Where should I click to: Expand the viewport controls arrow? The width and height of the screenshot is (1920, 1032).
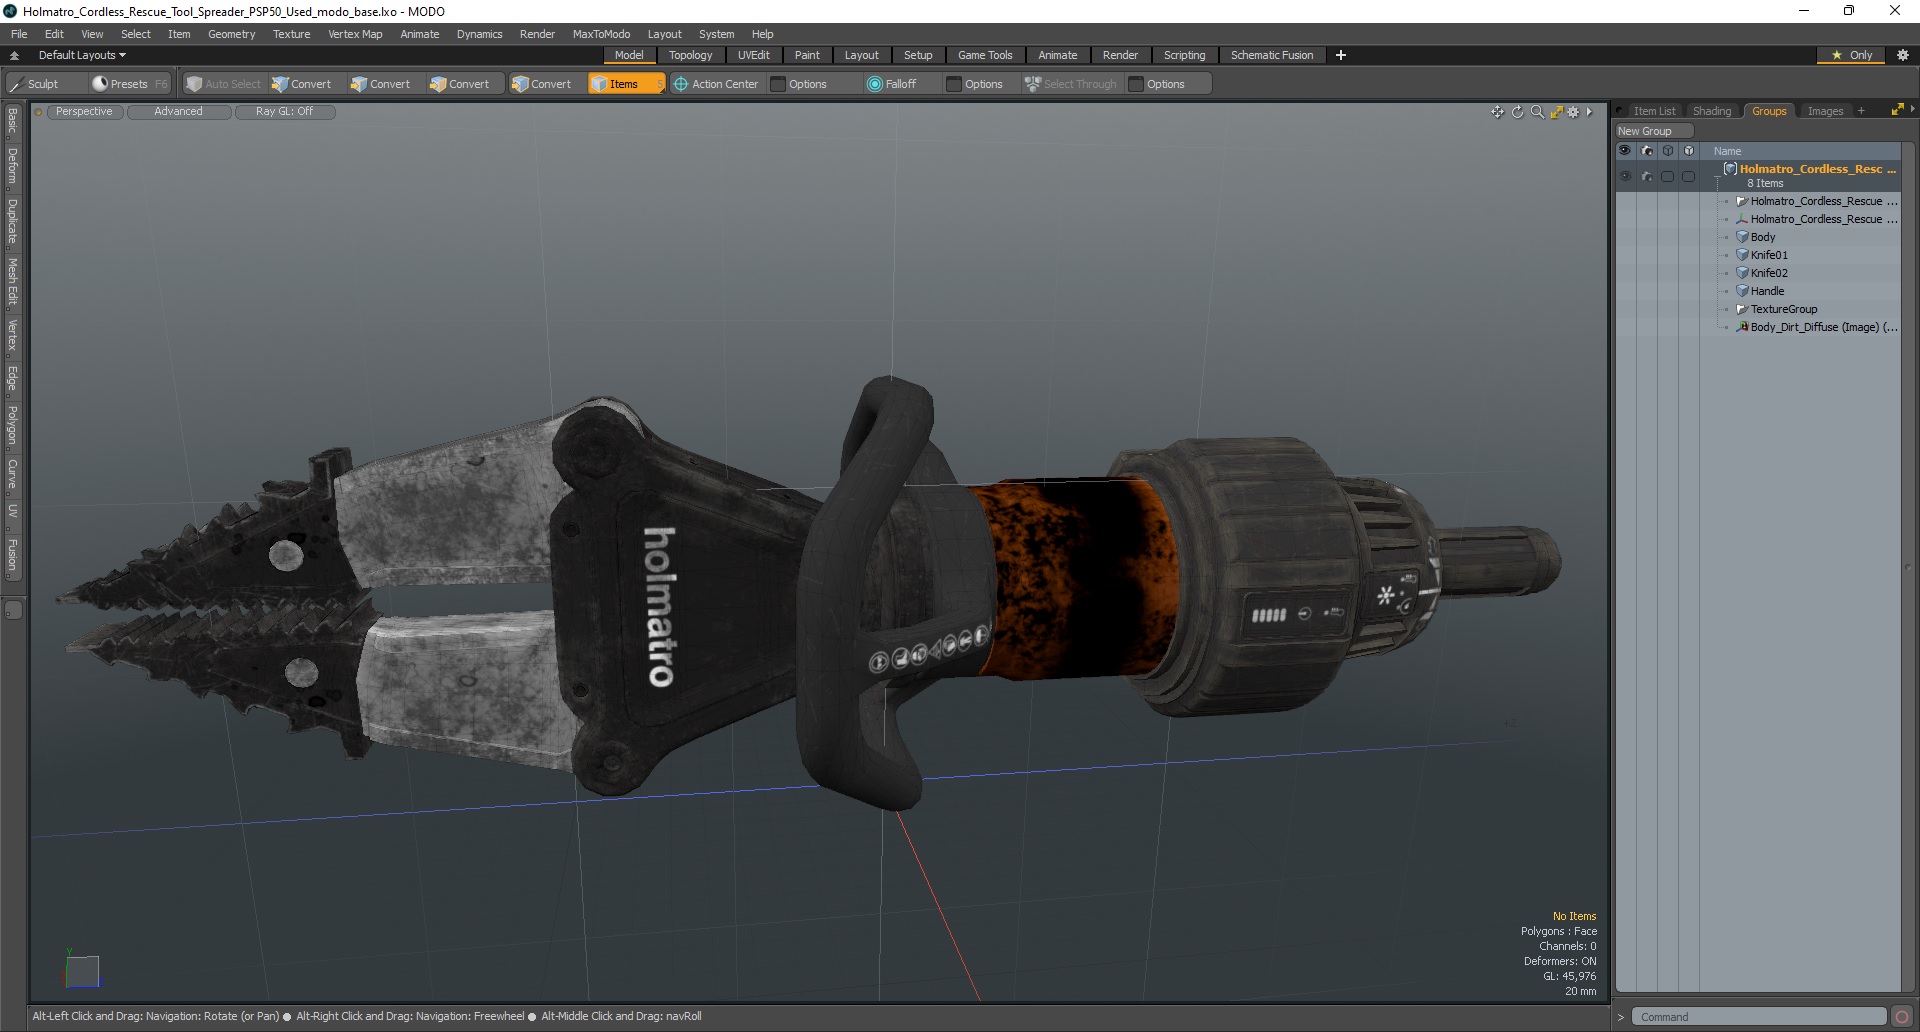click(x=1589, y=112)
